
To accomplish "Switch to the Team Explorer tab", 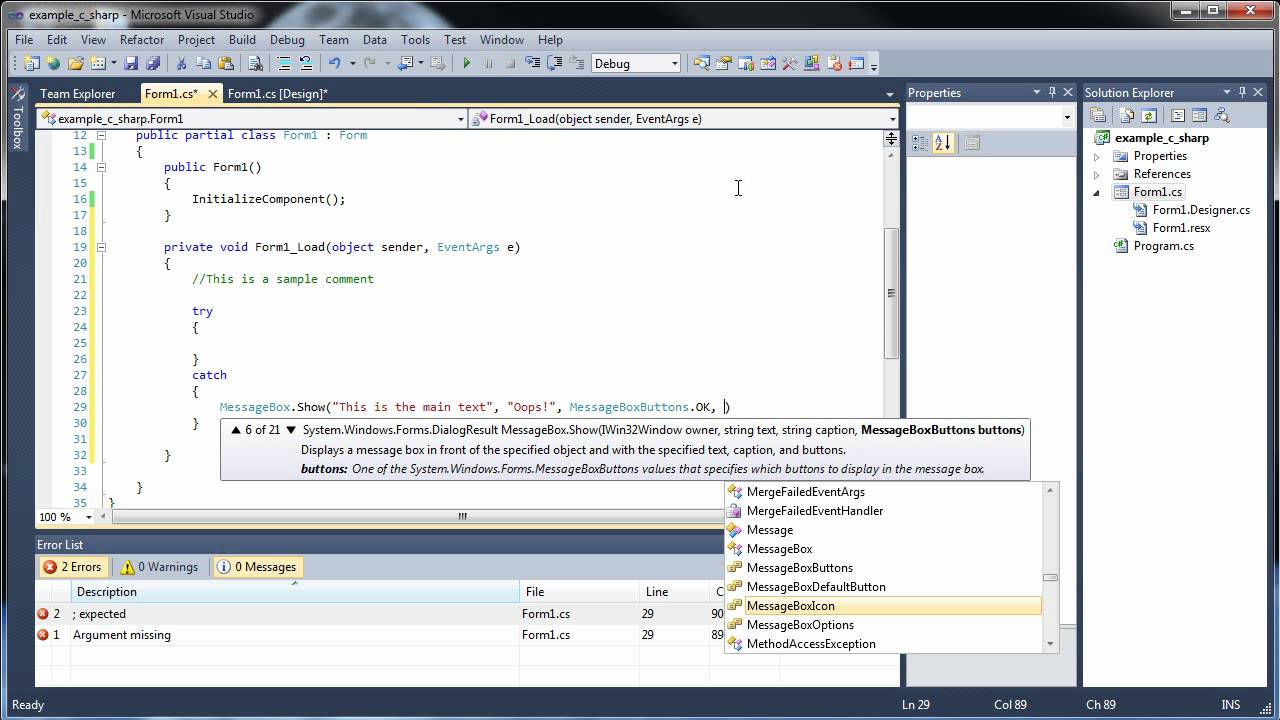I will [78, 93].
